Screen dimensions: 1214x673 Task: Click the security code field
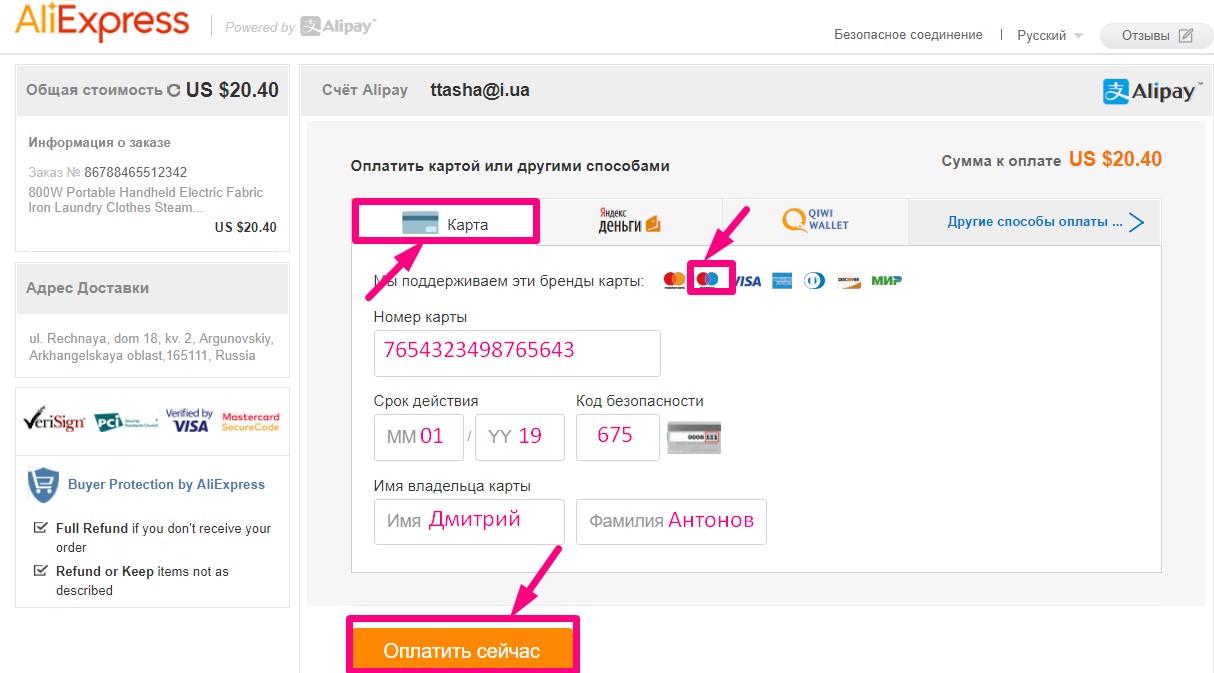click(x=618, y=437)
